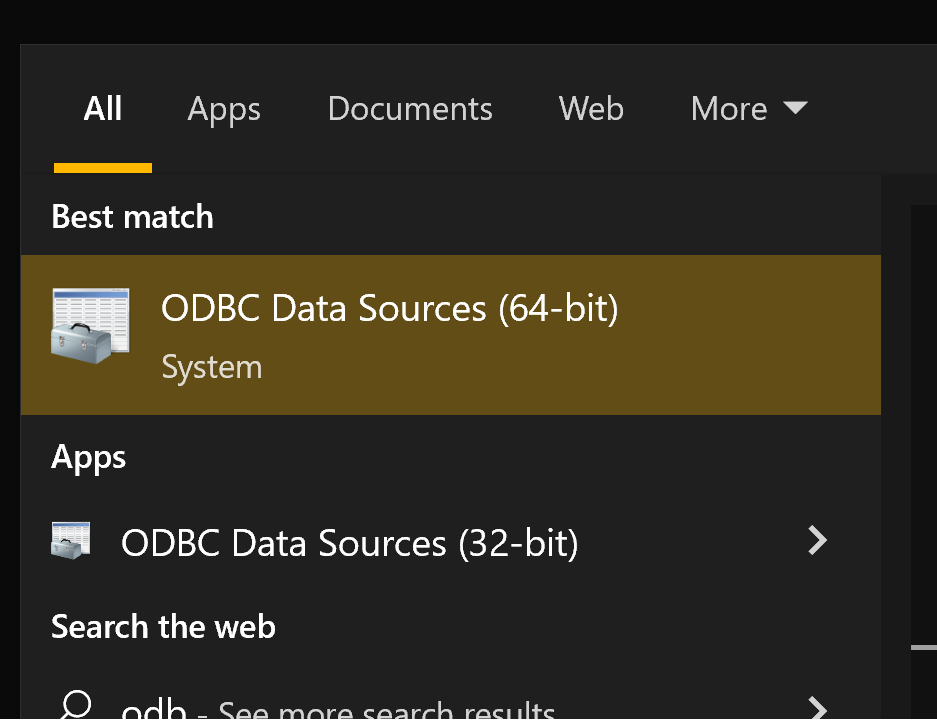This screenshot has height=720, width=937.
Task: Click the Search the web section heading
Action: pos(163,627)
